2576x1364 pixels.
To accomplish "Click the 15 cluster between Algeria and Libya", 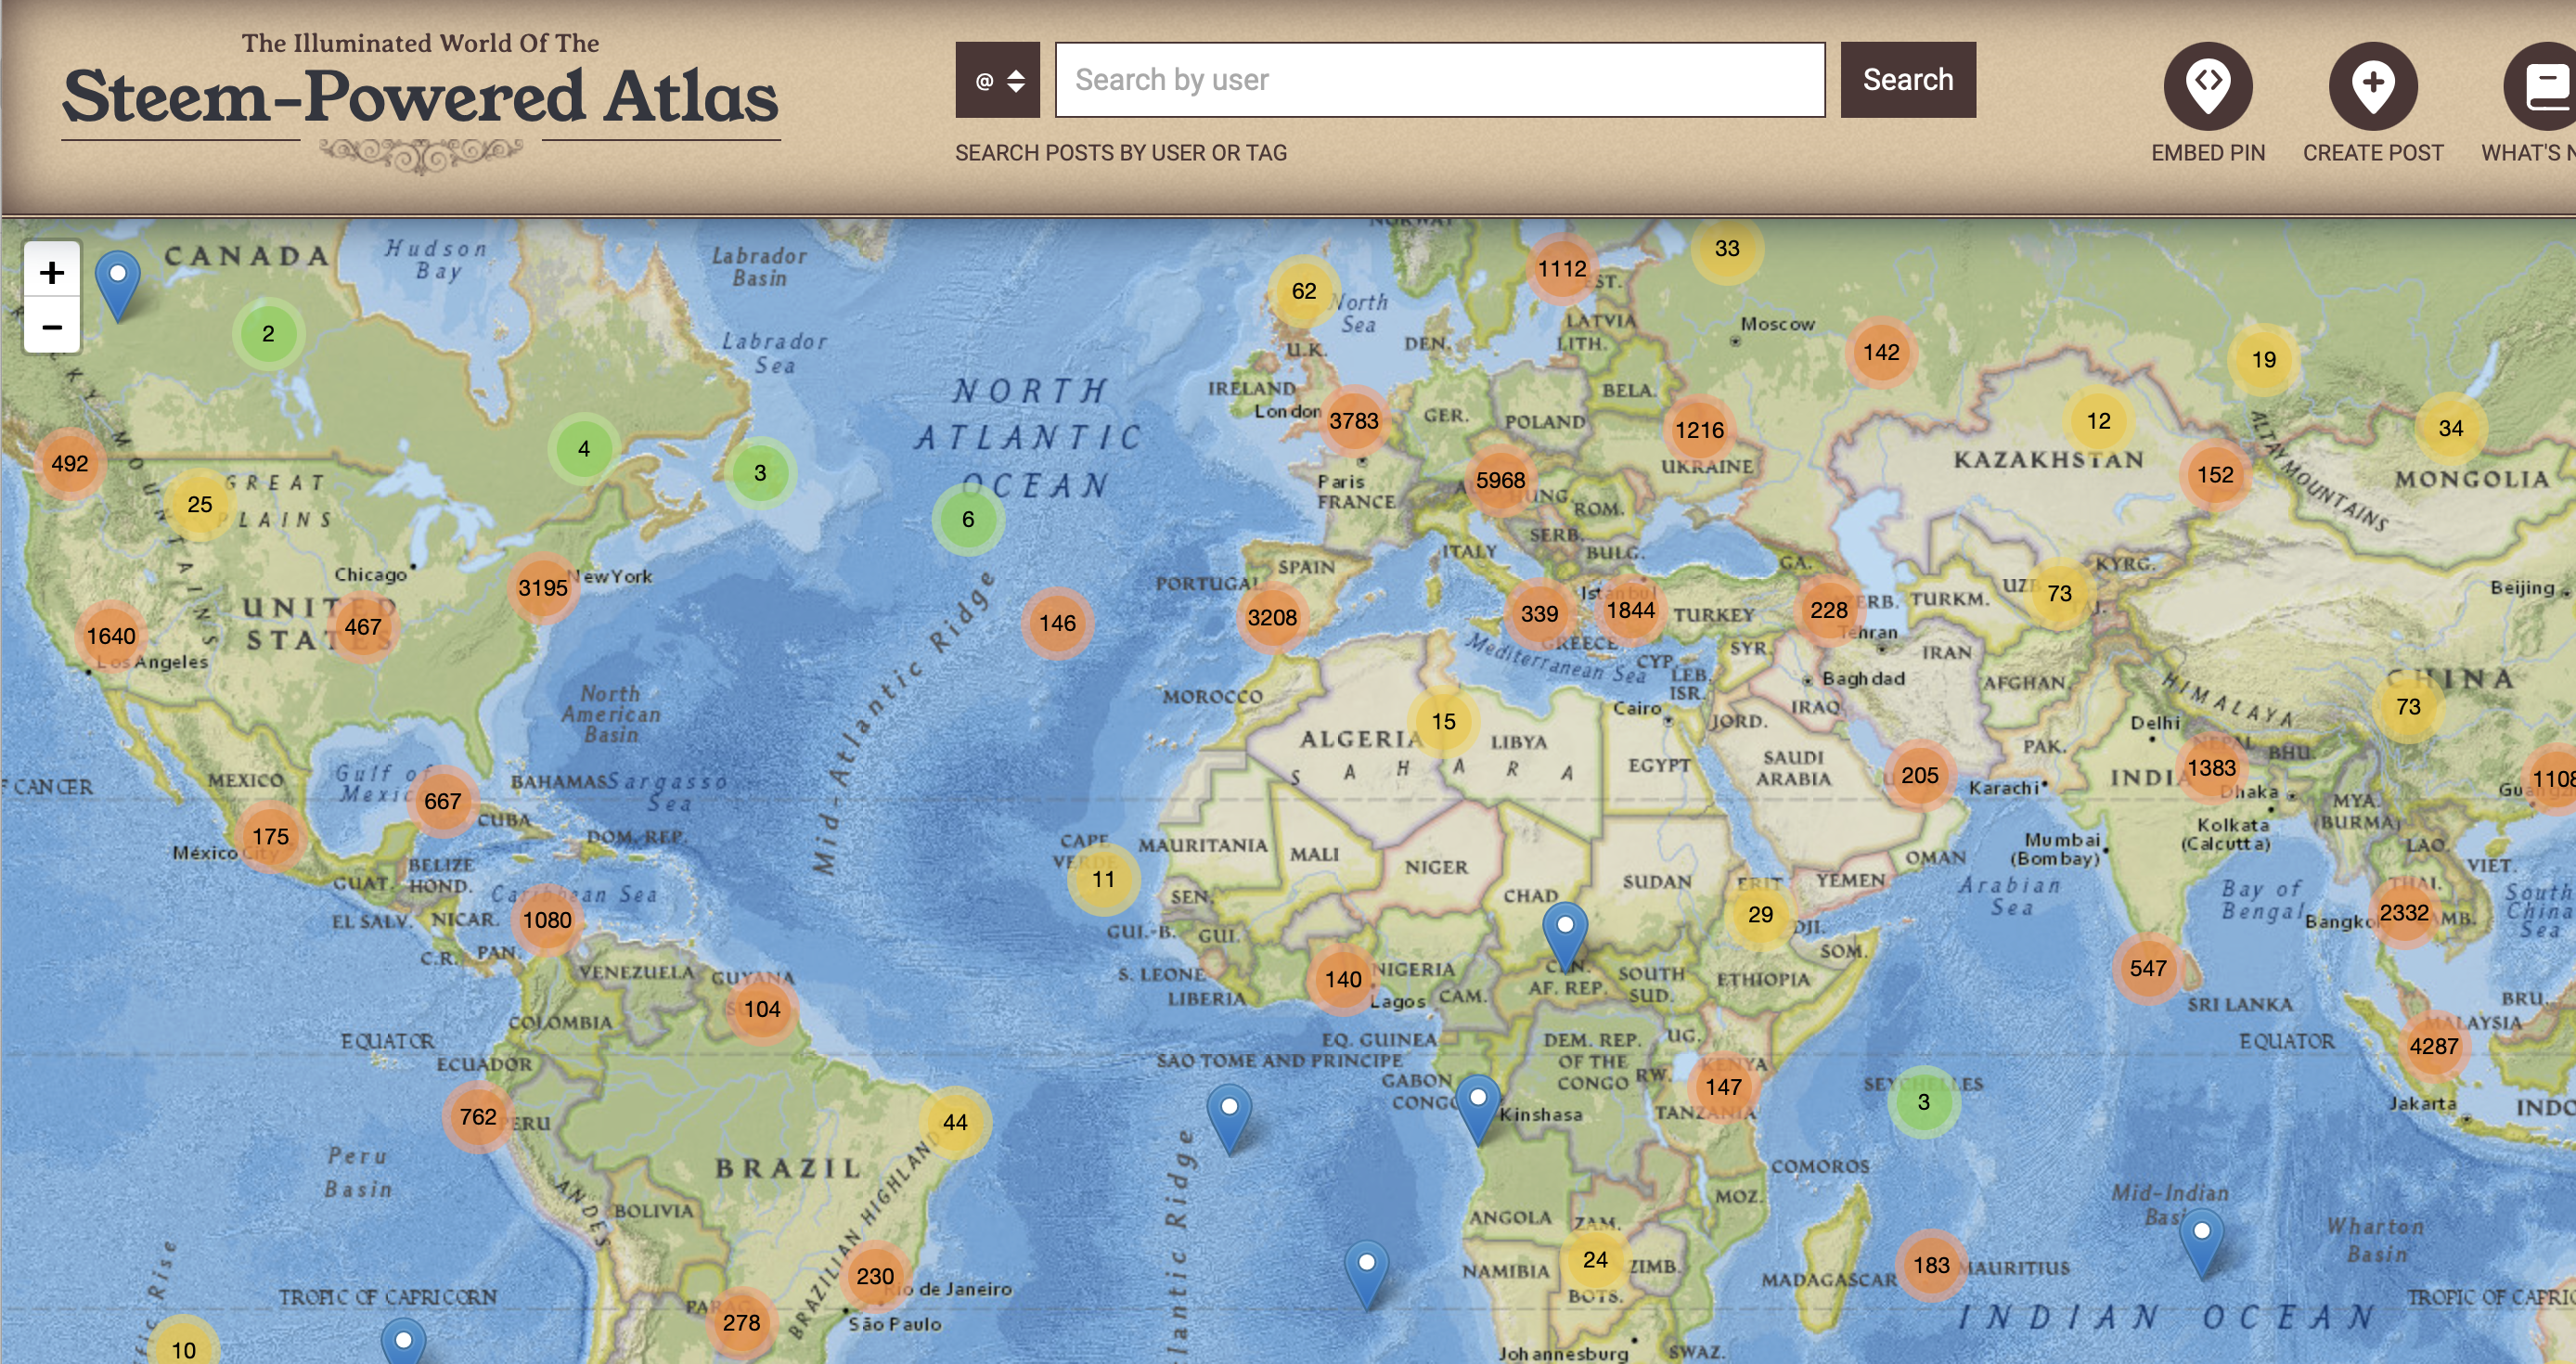I will (1443, 722).
